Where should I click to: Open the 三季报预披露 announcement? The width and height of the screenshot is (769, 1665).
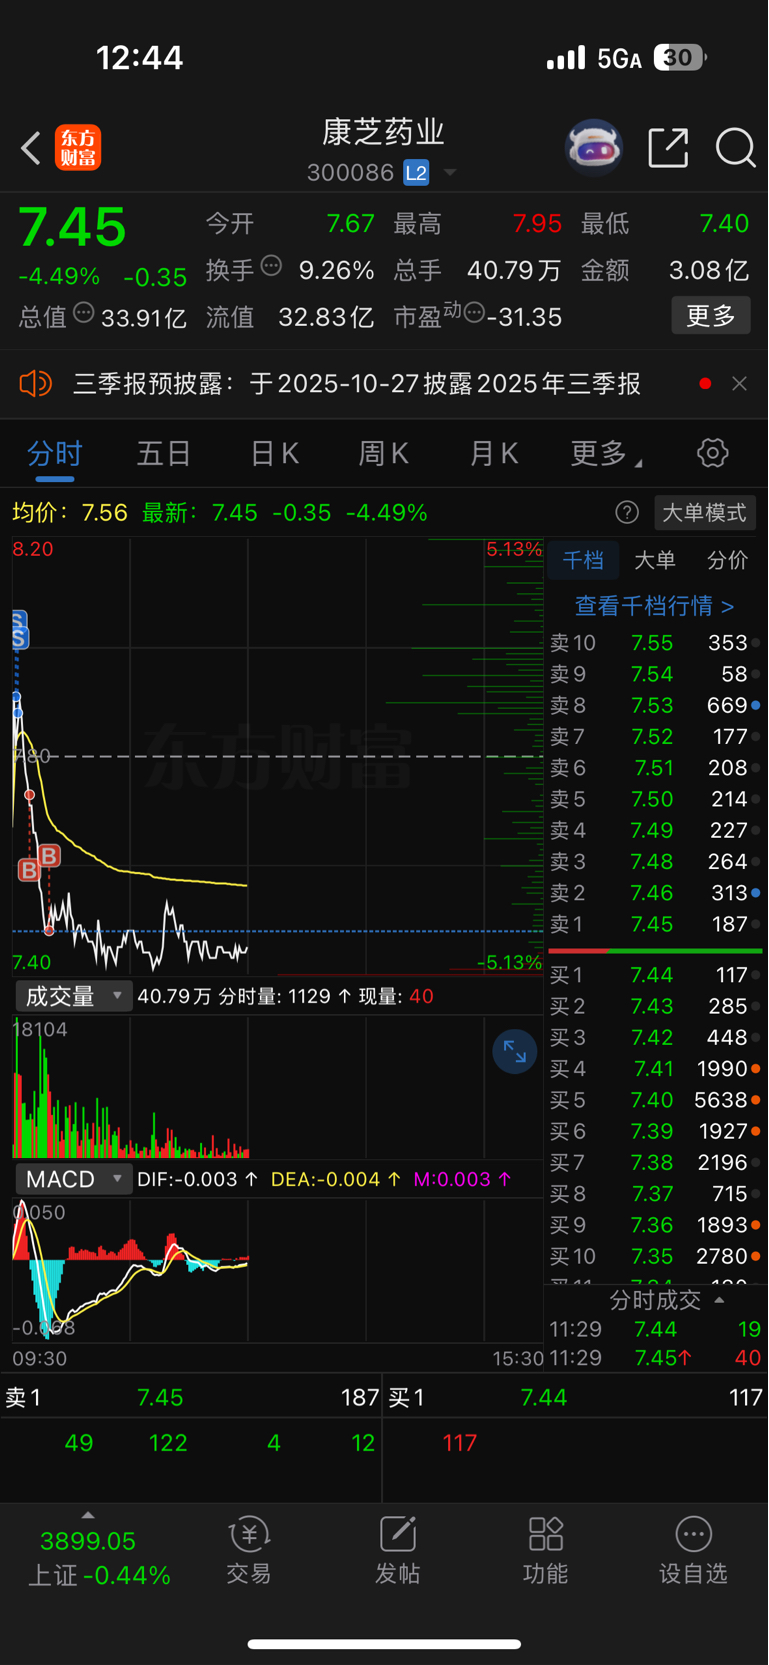point(357,384)
